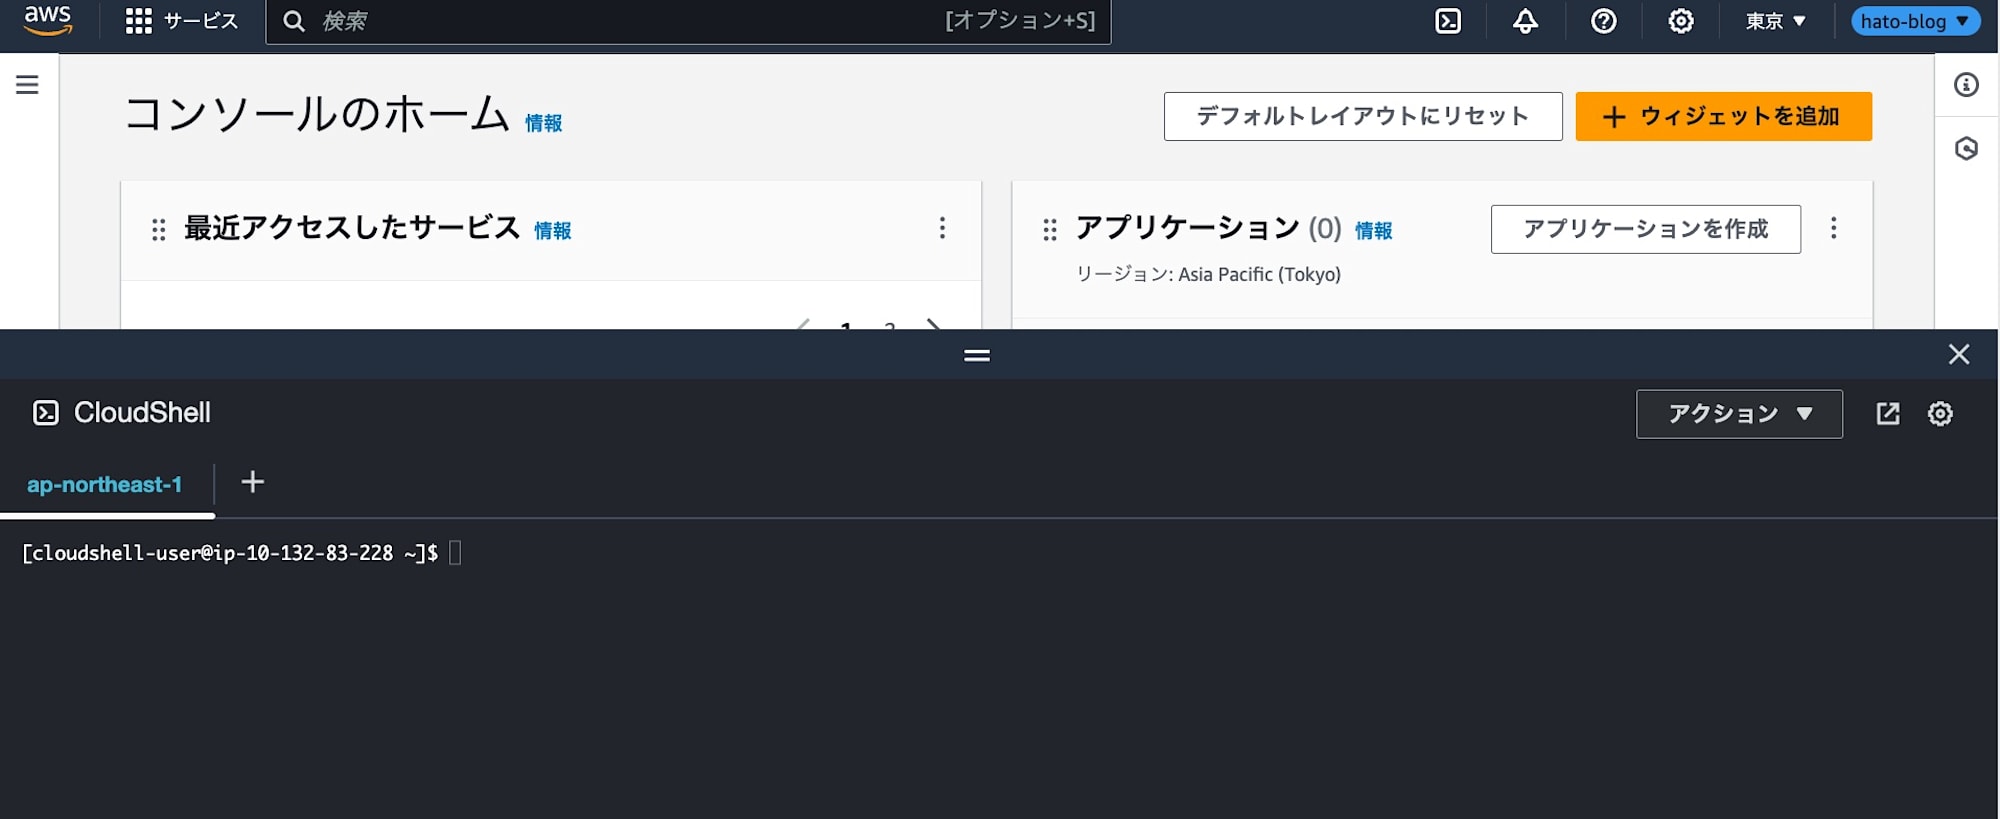Click the terminal prompt cursor area
Viewport: 2000px width, 819px height.
(x=455, y=553)
